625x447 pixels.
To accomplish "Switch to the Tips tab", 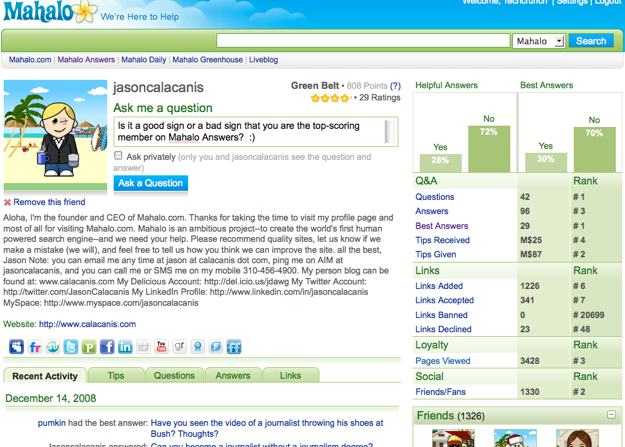I will point(116,375).
